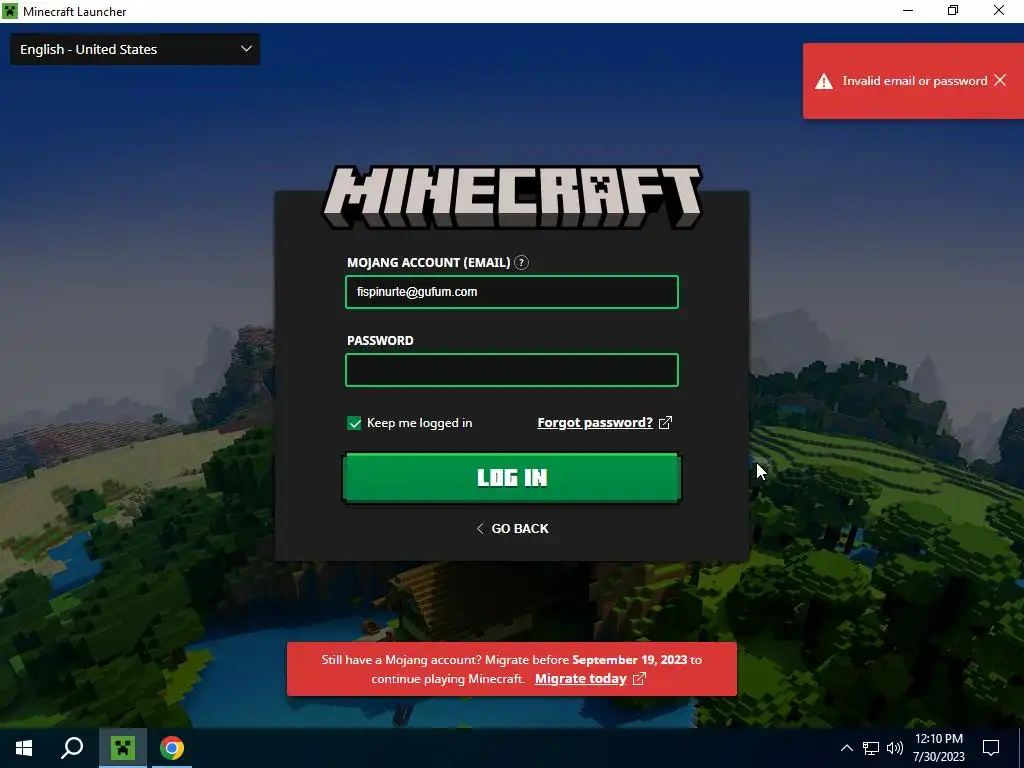Click external link icon beside Migrate today
This screenshot has width=1024, height=768.
pos(639,679)
